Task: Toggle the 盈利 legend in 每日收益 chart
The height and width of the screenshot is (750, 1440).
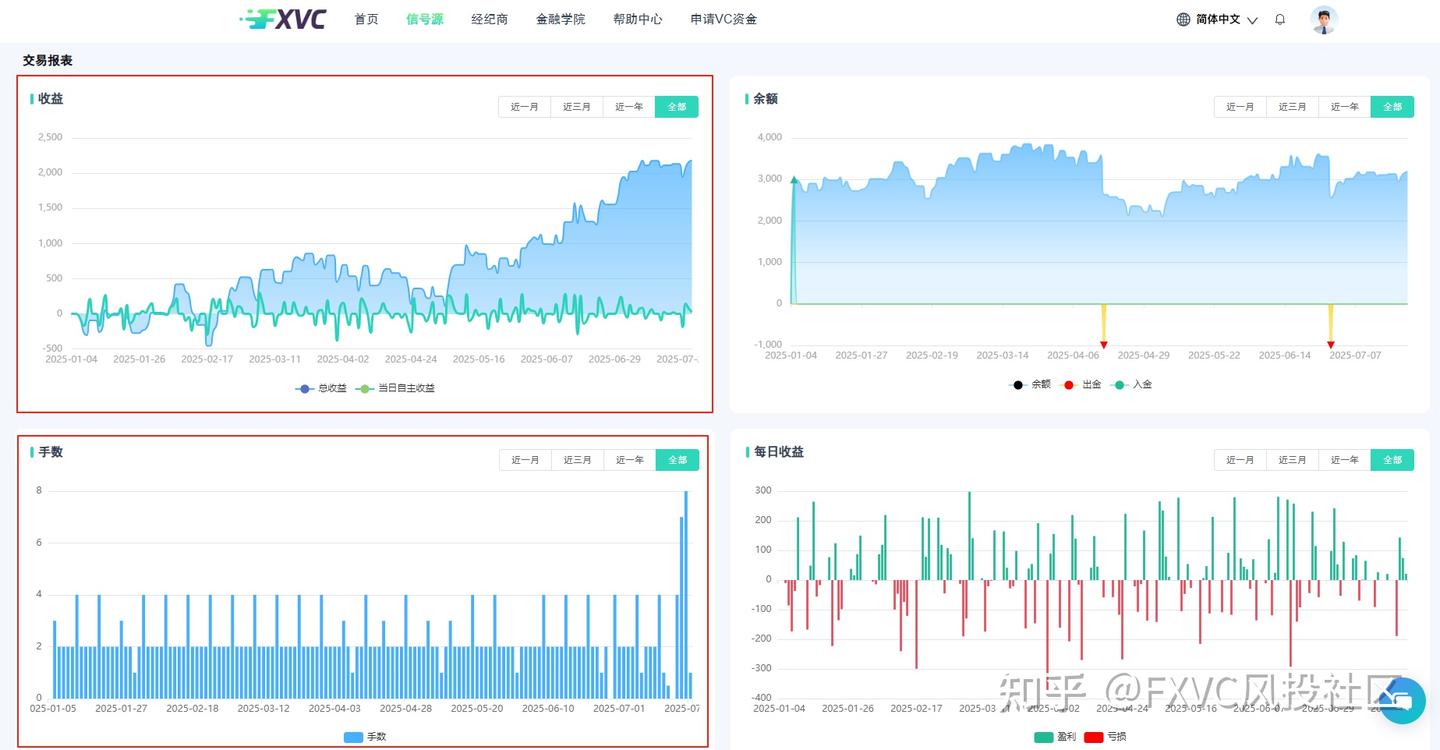Action: pos(1058,735)
